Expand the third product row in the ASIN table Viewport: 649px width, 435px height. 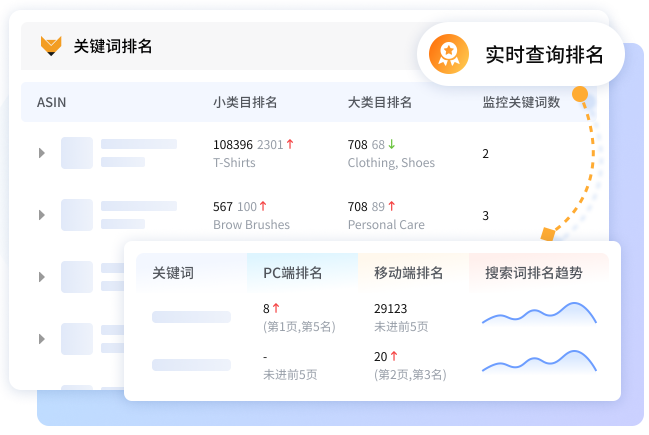click(42, 277)
